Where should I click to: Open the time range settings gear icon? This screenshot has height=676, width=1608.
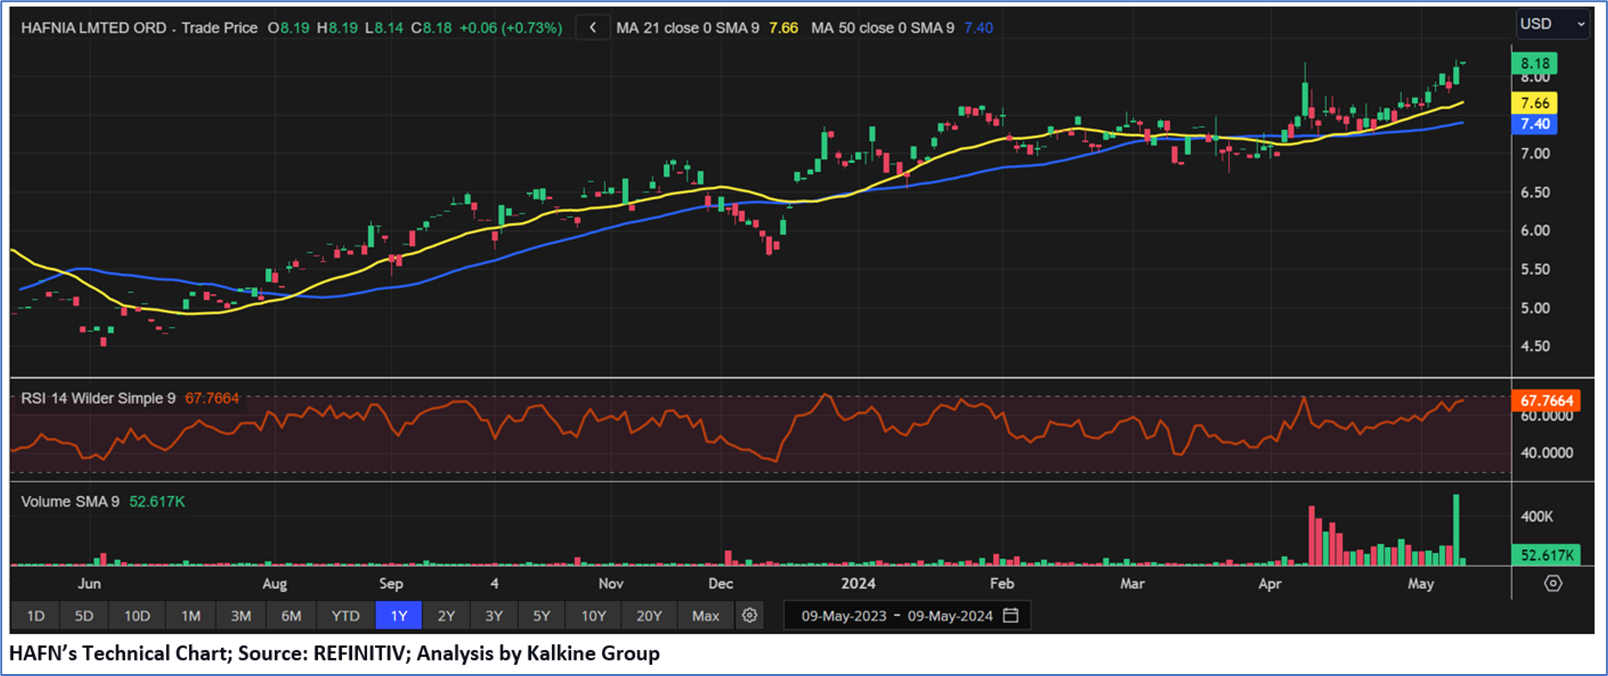click(x=749, y=616)
